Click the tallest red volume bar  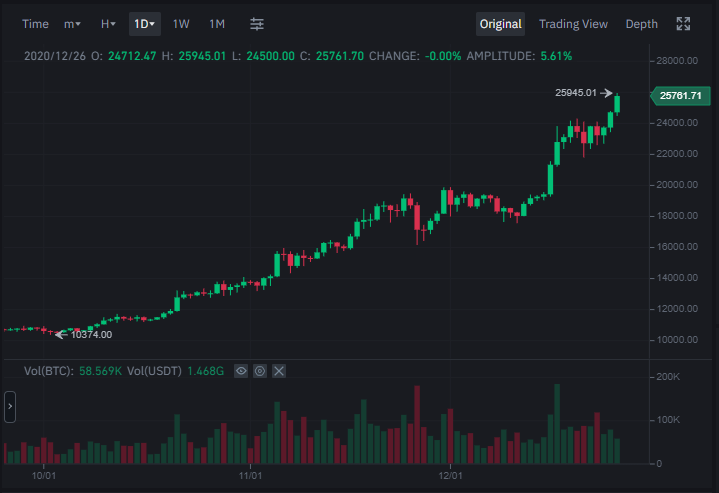coord(417,425)
